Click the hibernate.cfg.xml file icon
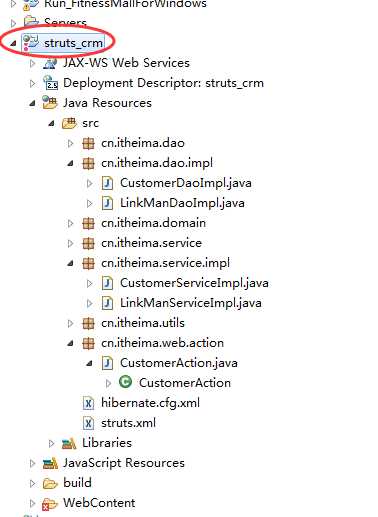This screenshot has width=378, height=517. (x=88, y=403)
